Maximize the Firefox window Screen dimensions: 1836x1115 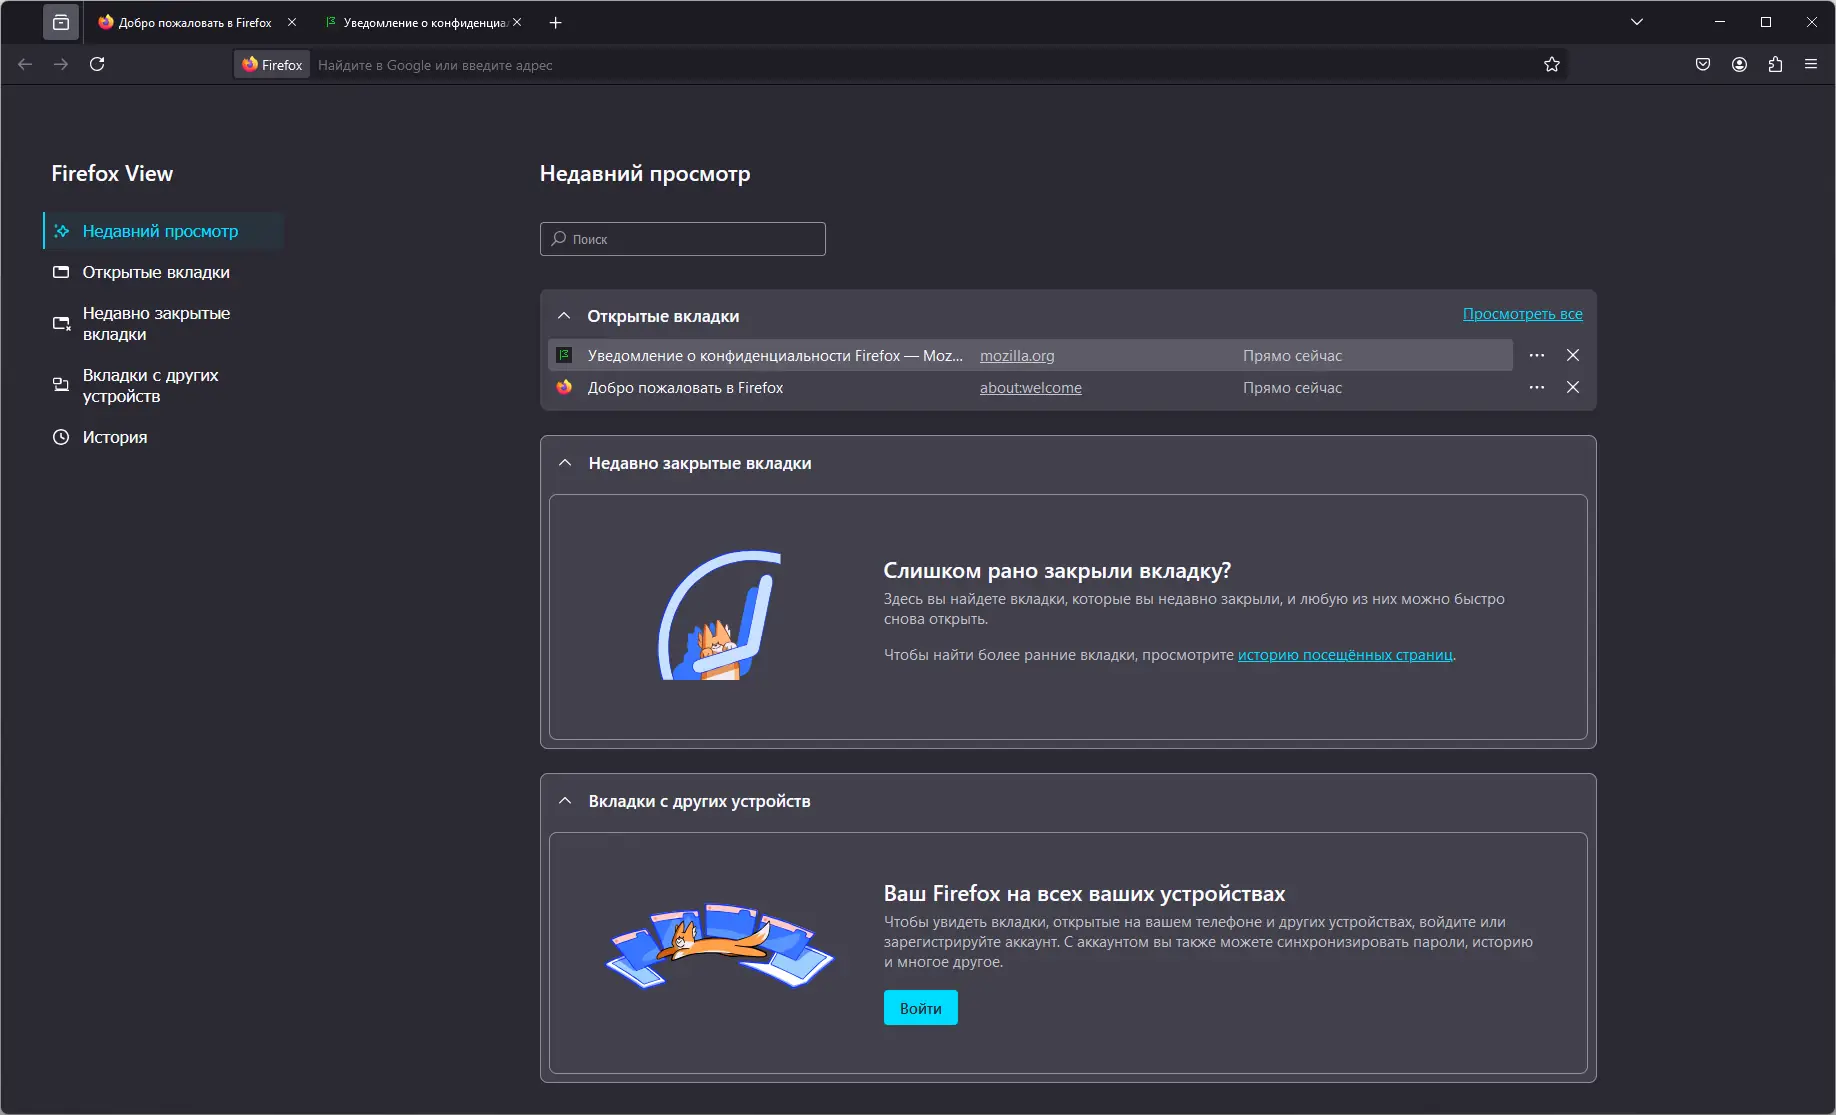1766,22
